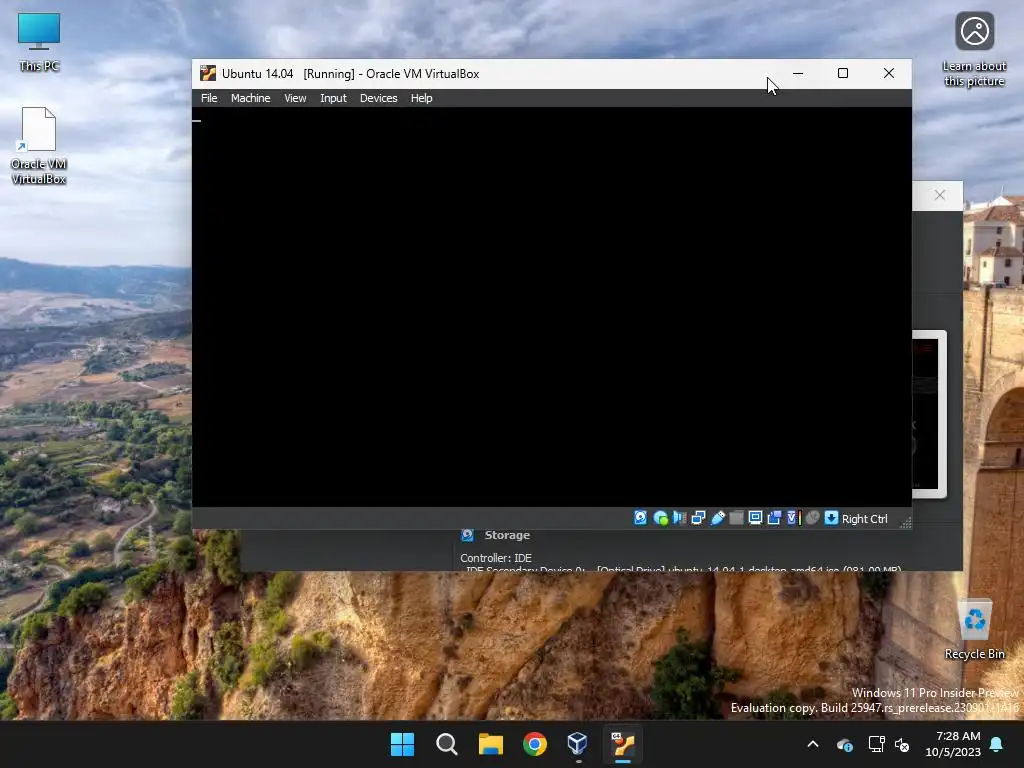This screenshot has height=768, width=1024.
Task: Show hidden system tray icons
Action: click(x=812, y=744)
